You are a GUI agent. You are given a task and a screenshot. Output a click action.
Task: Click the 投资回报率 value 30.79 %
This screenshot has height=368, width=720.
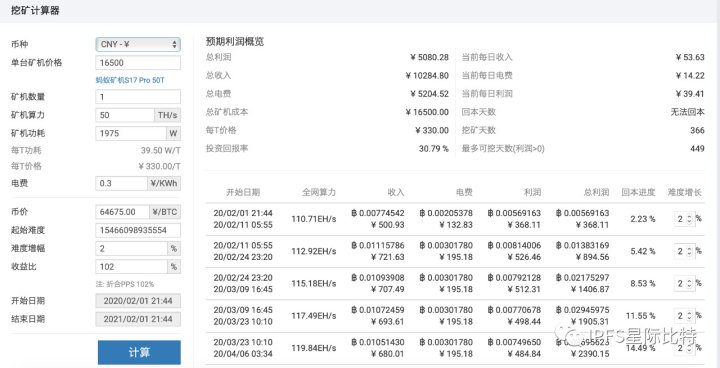pyautogui.click(x=433, y=148)
